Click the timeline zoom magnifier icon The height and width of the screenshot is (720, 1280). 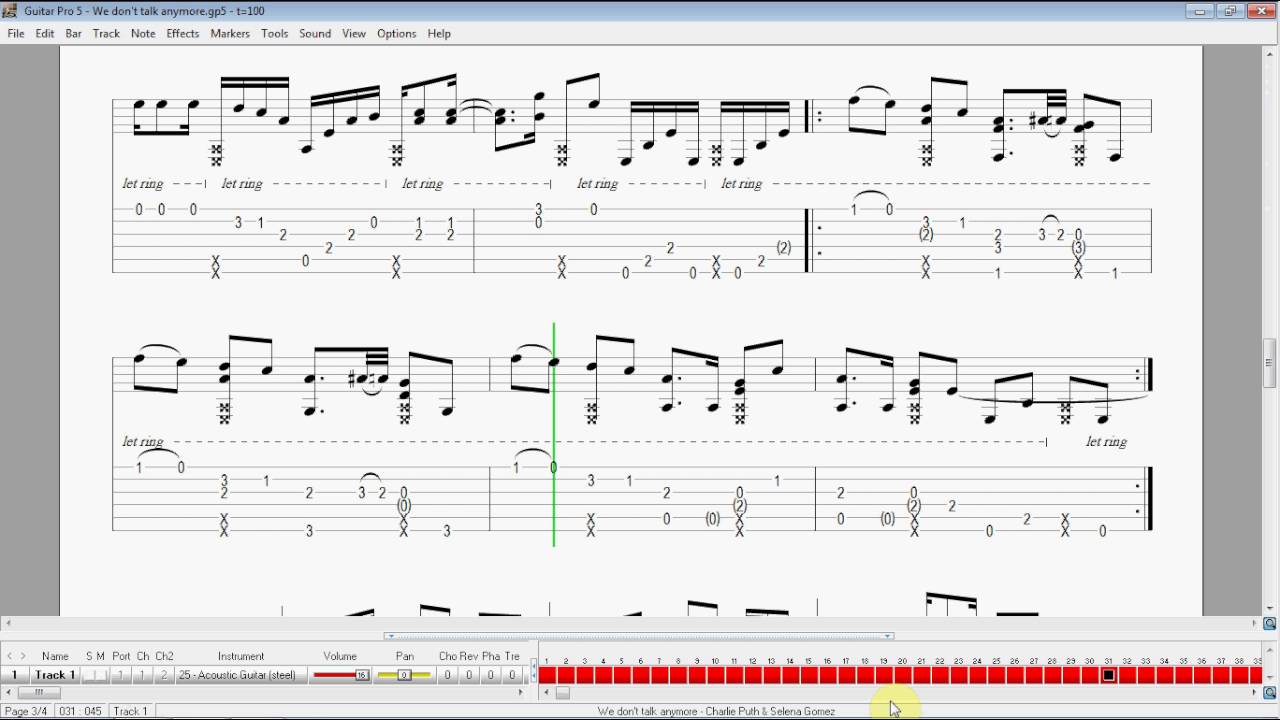[1270, 693]
